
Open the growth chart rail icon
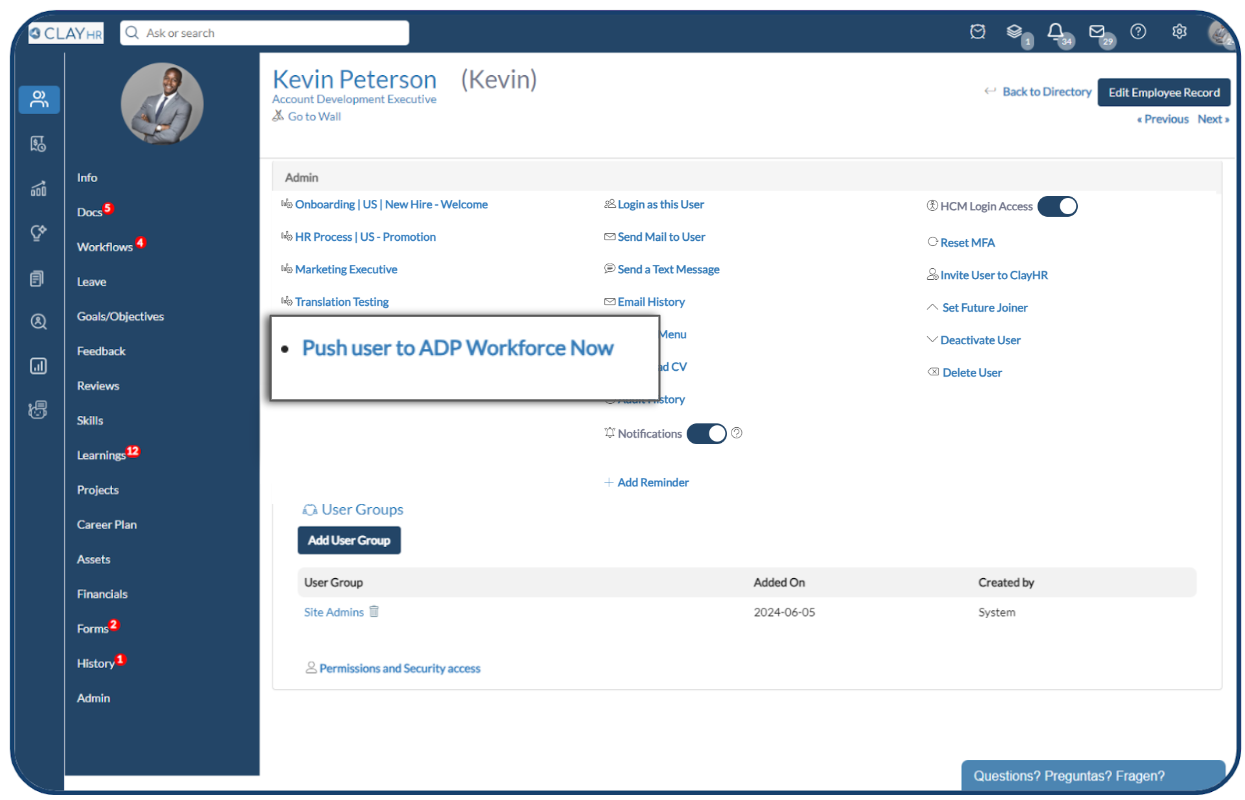point(38,189)
